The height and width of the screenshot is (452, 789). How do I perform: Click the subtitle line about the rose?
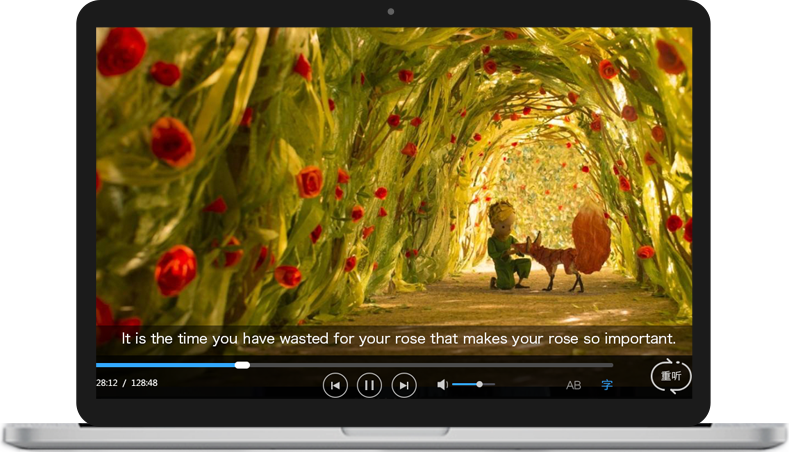pos(399,338)
